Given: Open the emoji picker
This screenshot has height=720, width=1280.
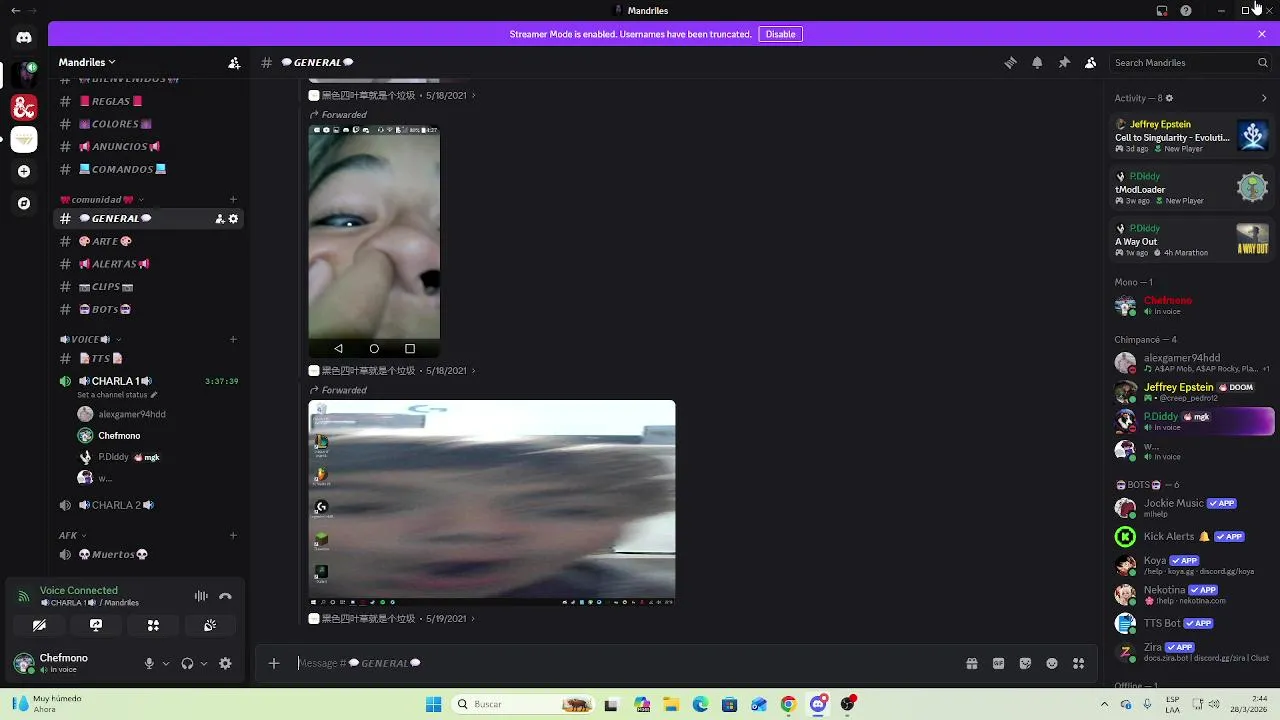Looking at the screenshot, I should [x=1052, y=663].
